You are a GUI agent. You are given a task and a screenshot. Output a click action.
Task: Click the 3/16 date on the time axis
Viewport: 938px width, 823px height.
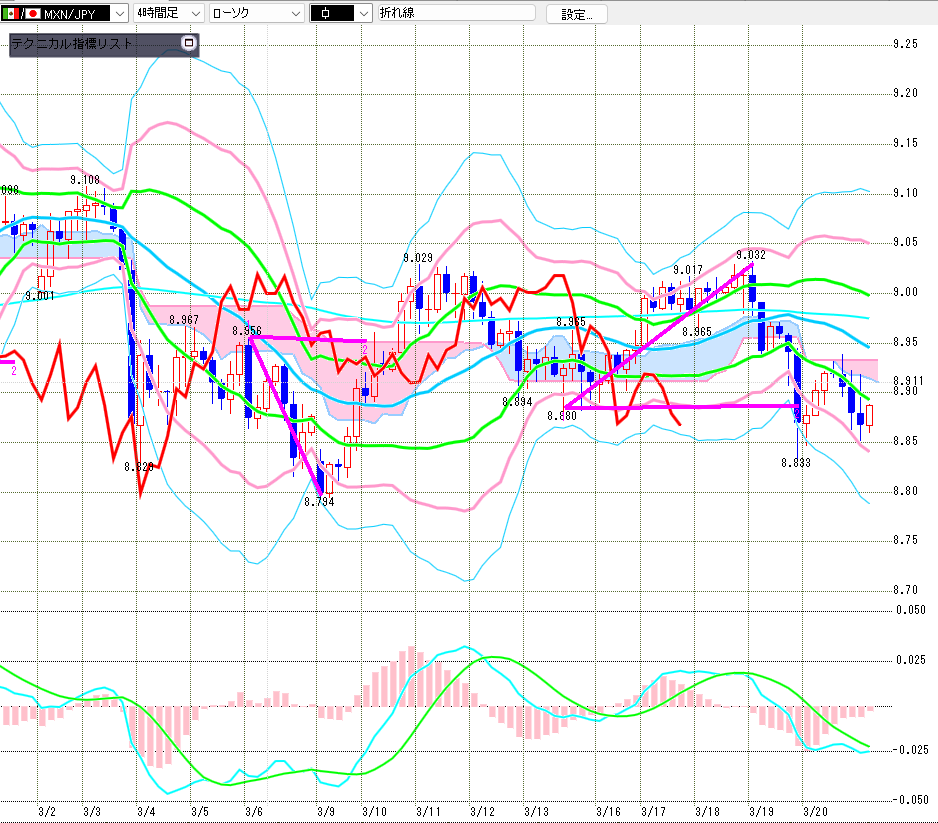[607, 811]
